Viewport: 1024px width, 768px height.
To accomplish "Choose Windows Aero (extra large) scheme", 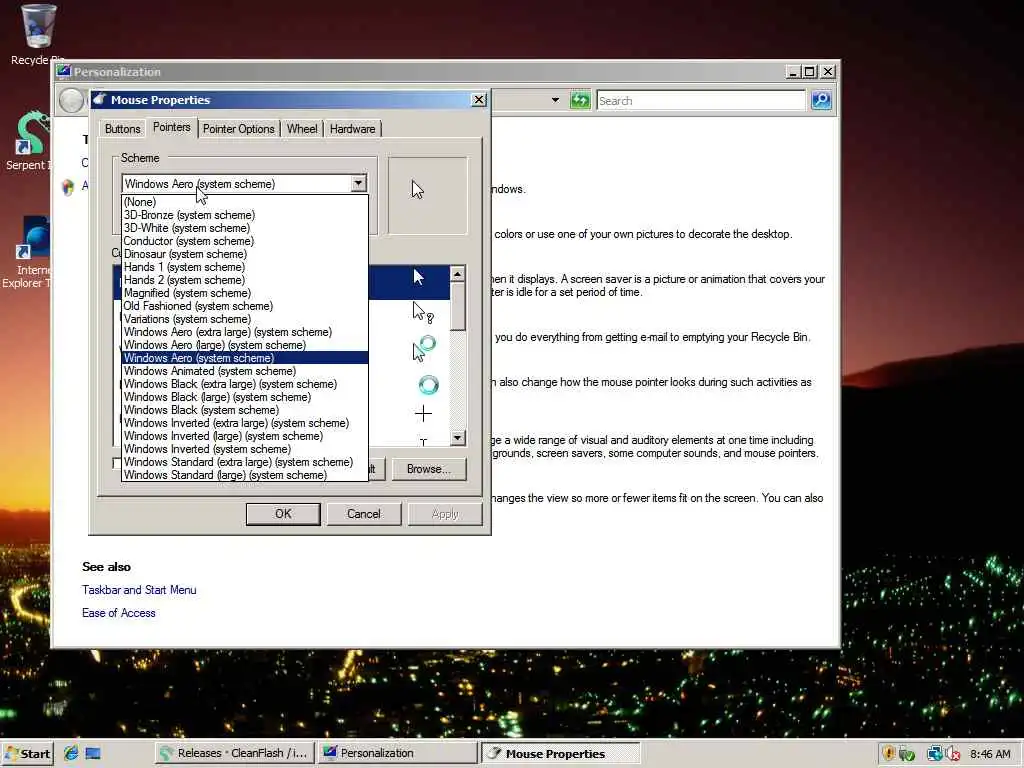I will [245, 332].
